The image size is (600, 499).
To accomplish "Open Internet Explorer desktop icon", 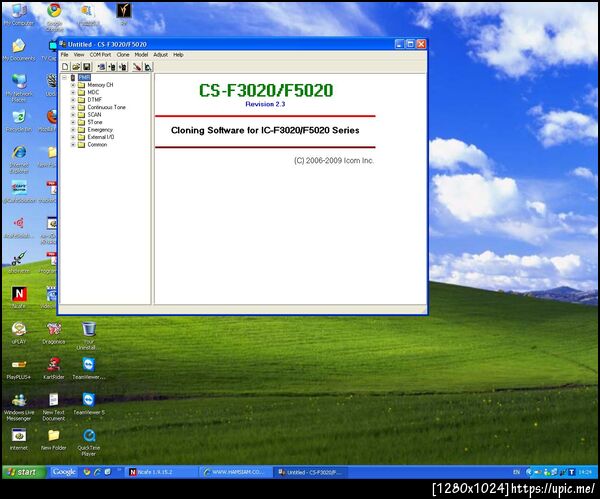I will (18, 159).
